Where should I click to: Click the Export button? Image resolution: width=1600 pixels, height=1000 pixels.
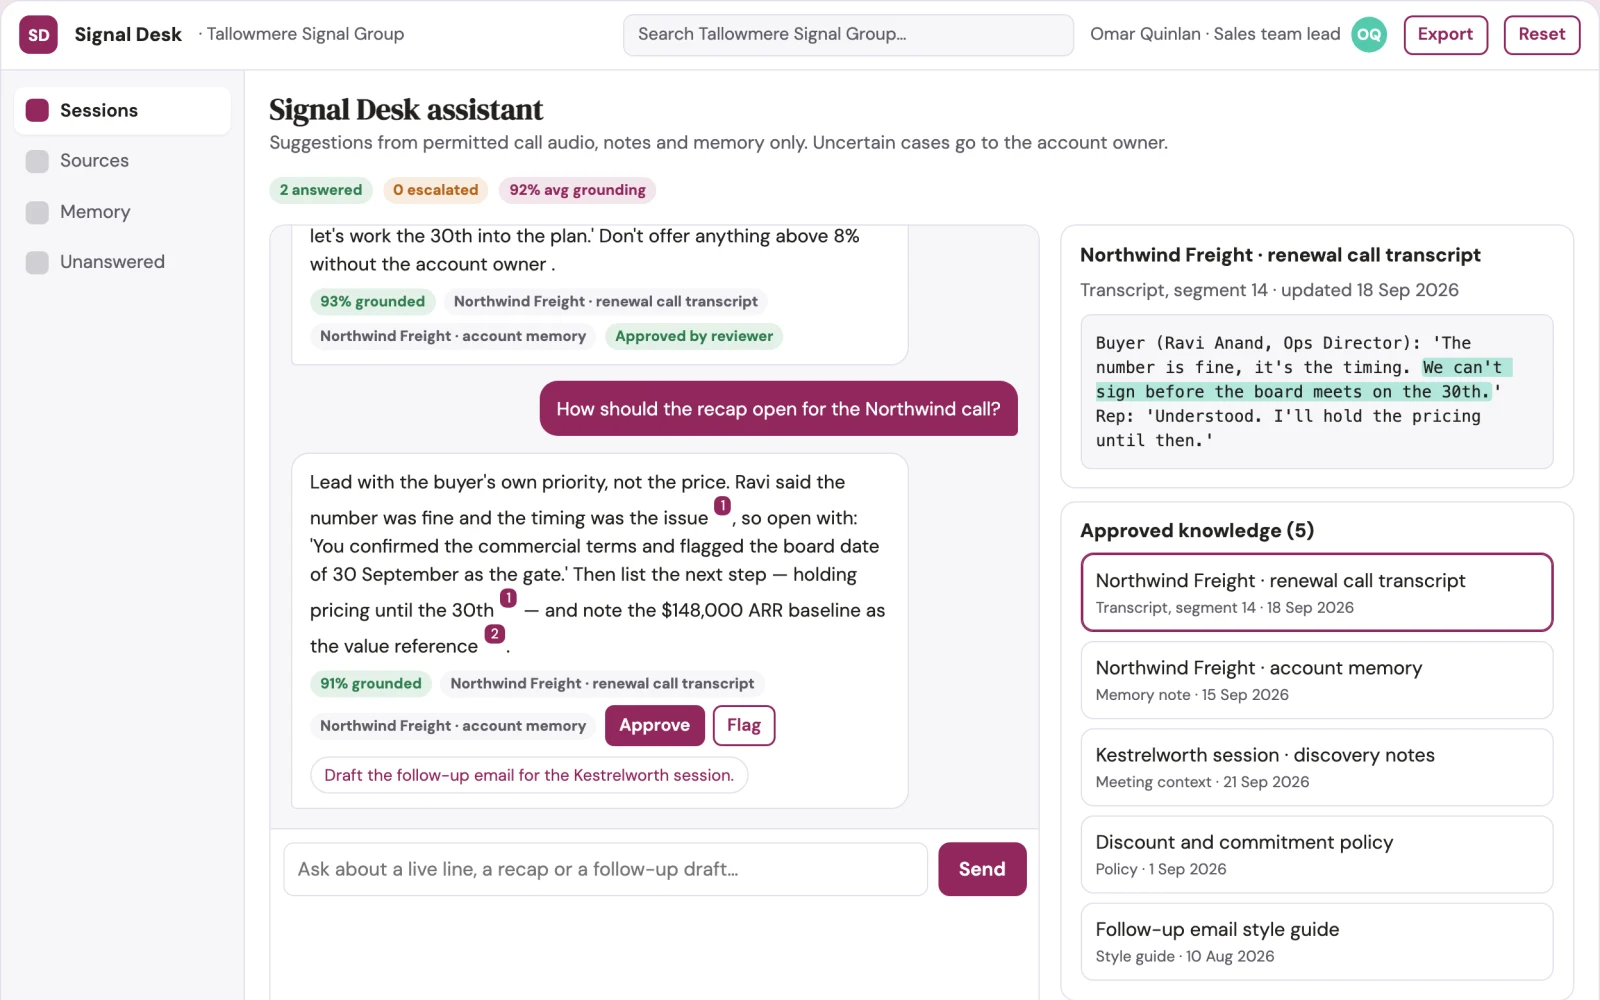[1445, 35]
